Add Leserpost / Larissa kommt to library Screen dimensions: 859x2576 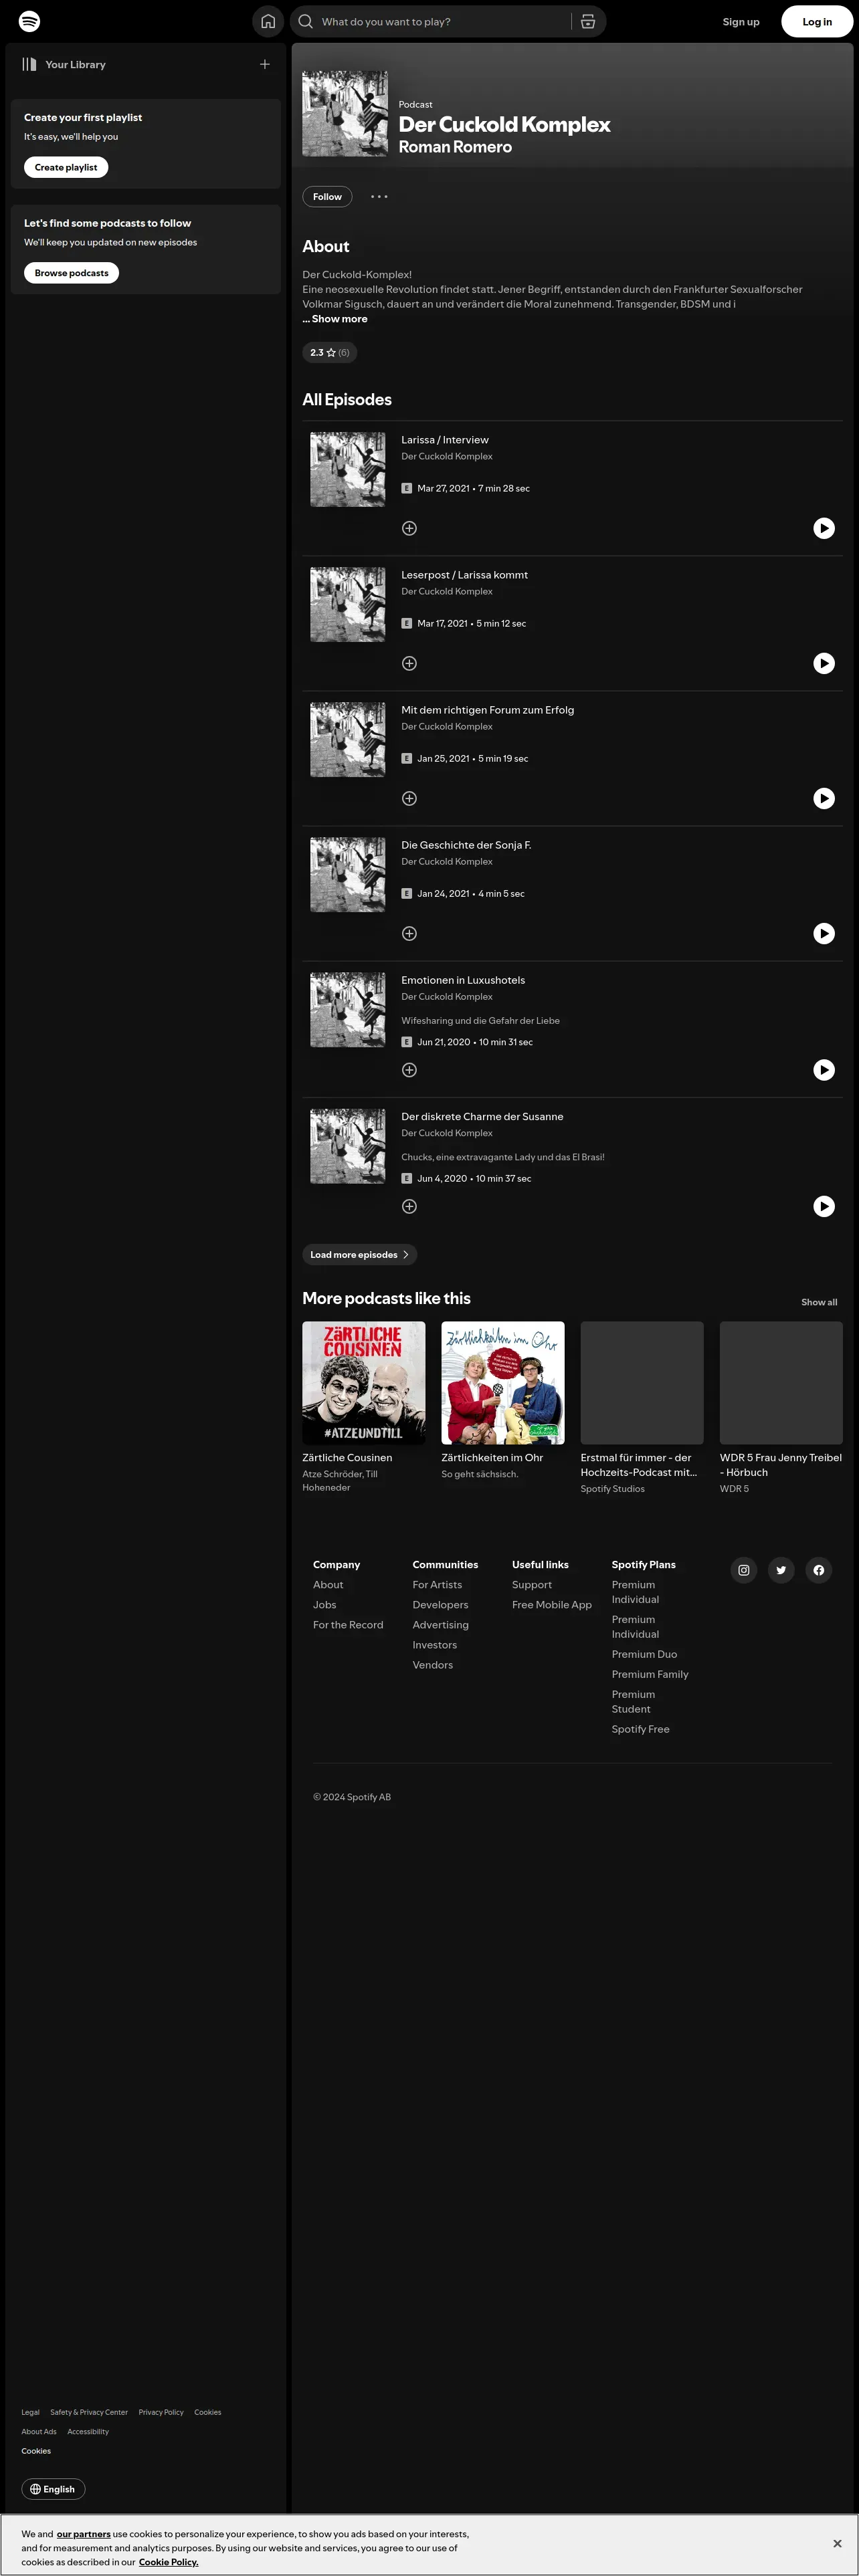pos(409,663)
